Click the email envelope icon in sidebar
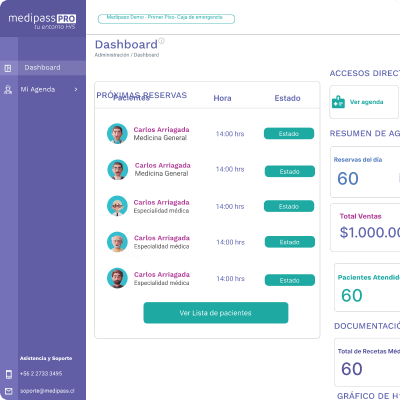This screenshot has width=400, height=400. [9, 391]
